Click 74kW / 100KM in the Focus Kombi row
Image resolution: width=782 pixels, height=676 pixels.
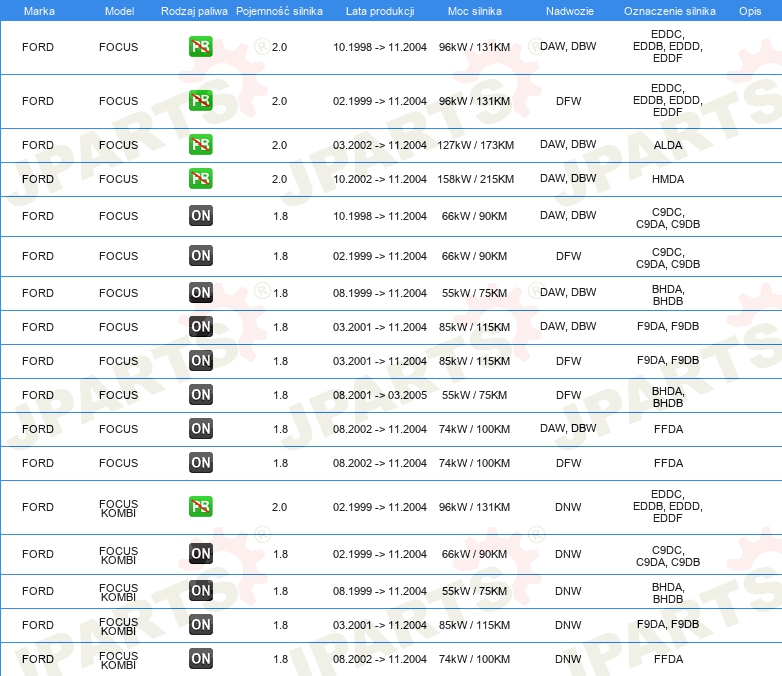[x=474, y=659]
